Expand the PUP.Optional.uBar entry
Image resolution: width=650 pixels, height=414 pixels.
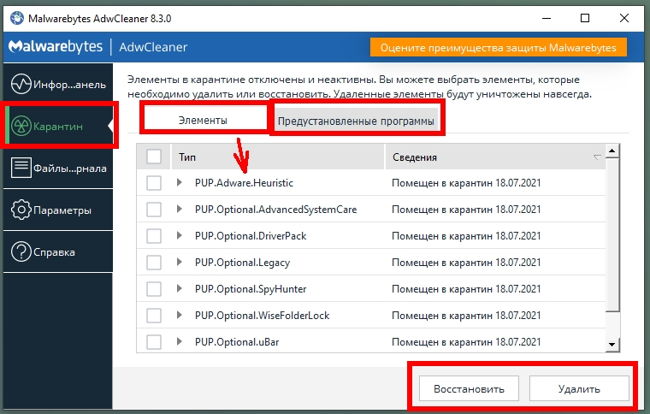(x=179, y=341)
